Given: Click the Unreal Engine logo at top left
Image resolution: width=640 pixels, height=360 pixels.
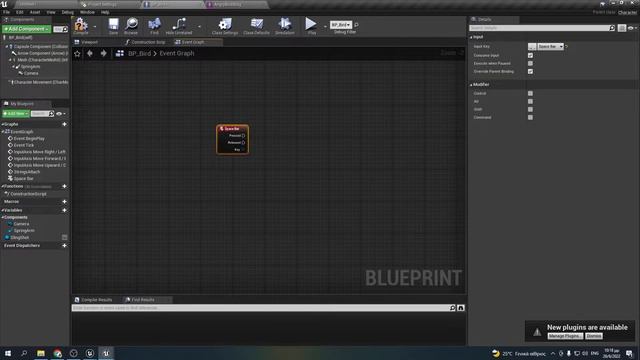Looking at the screenshot, I should click(4, 4).
